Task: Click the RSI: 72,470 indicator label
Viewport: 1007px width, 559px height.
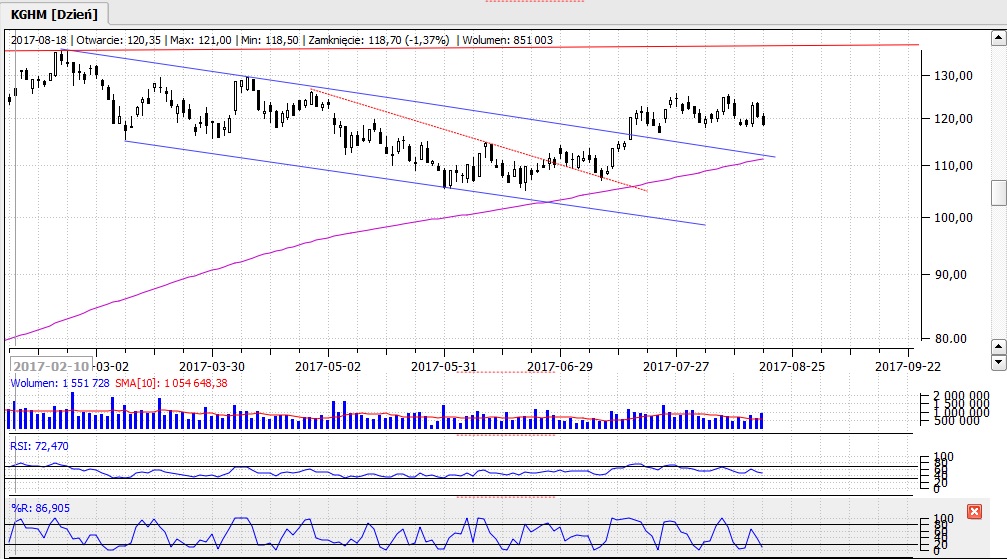Action: click(40, 445)
